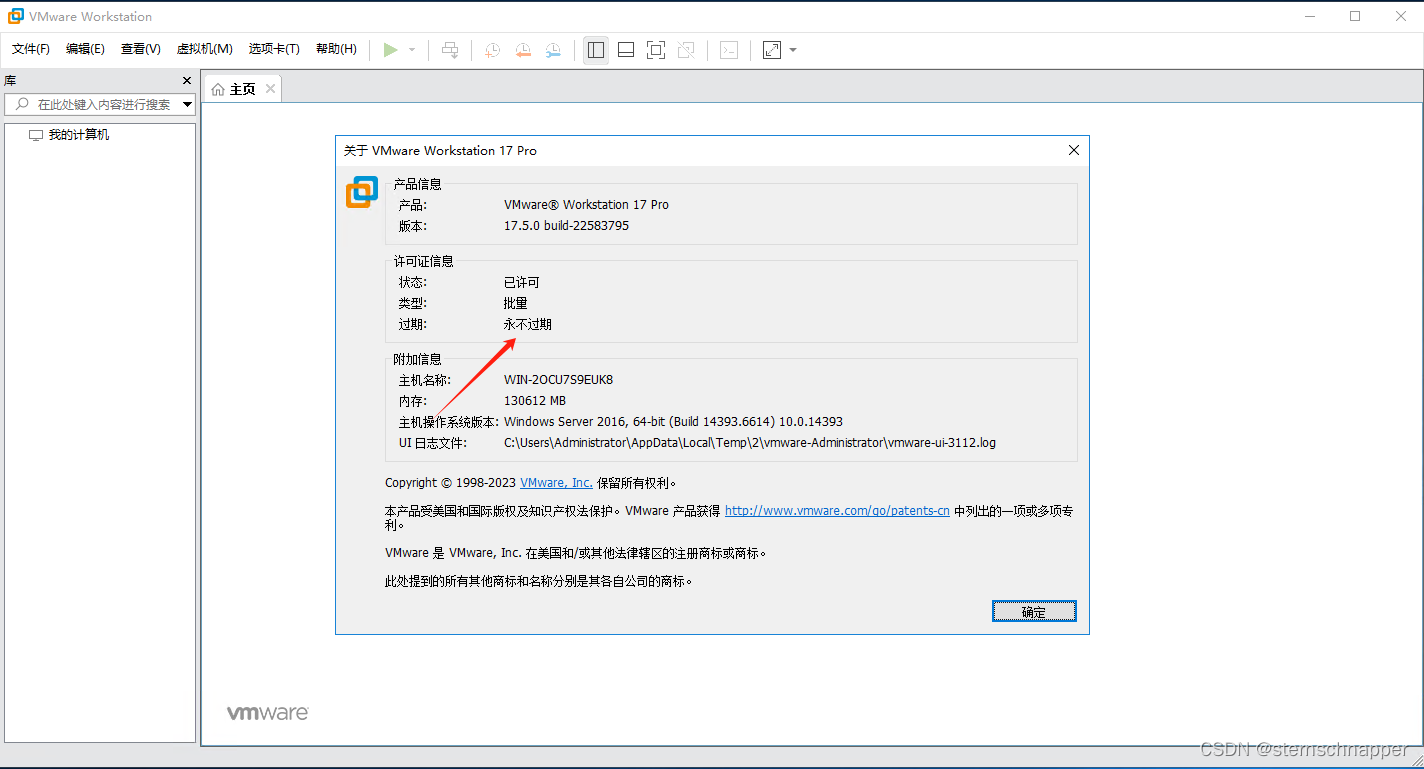Click host name WIN-2OCU7S9EUK8

(x=558, y=380)
